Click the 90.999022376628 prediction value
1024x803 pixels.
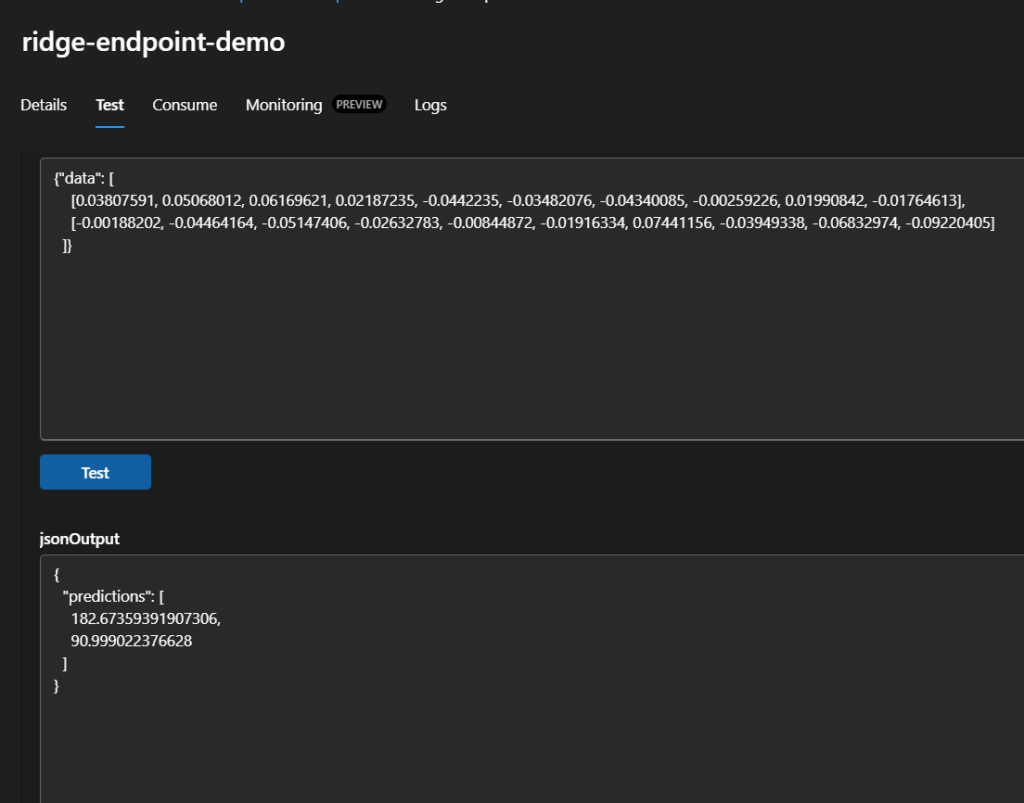(x=131, y=641)
